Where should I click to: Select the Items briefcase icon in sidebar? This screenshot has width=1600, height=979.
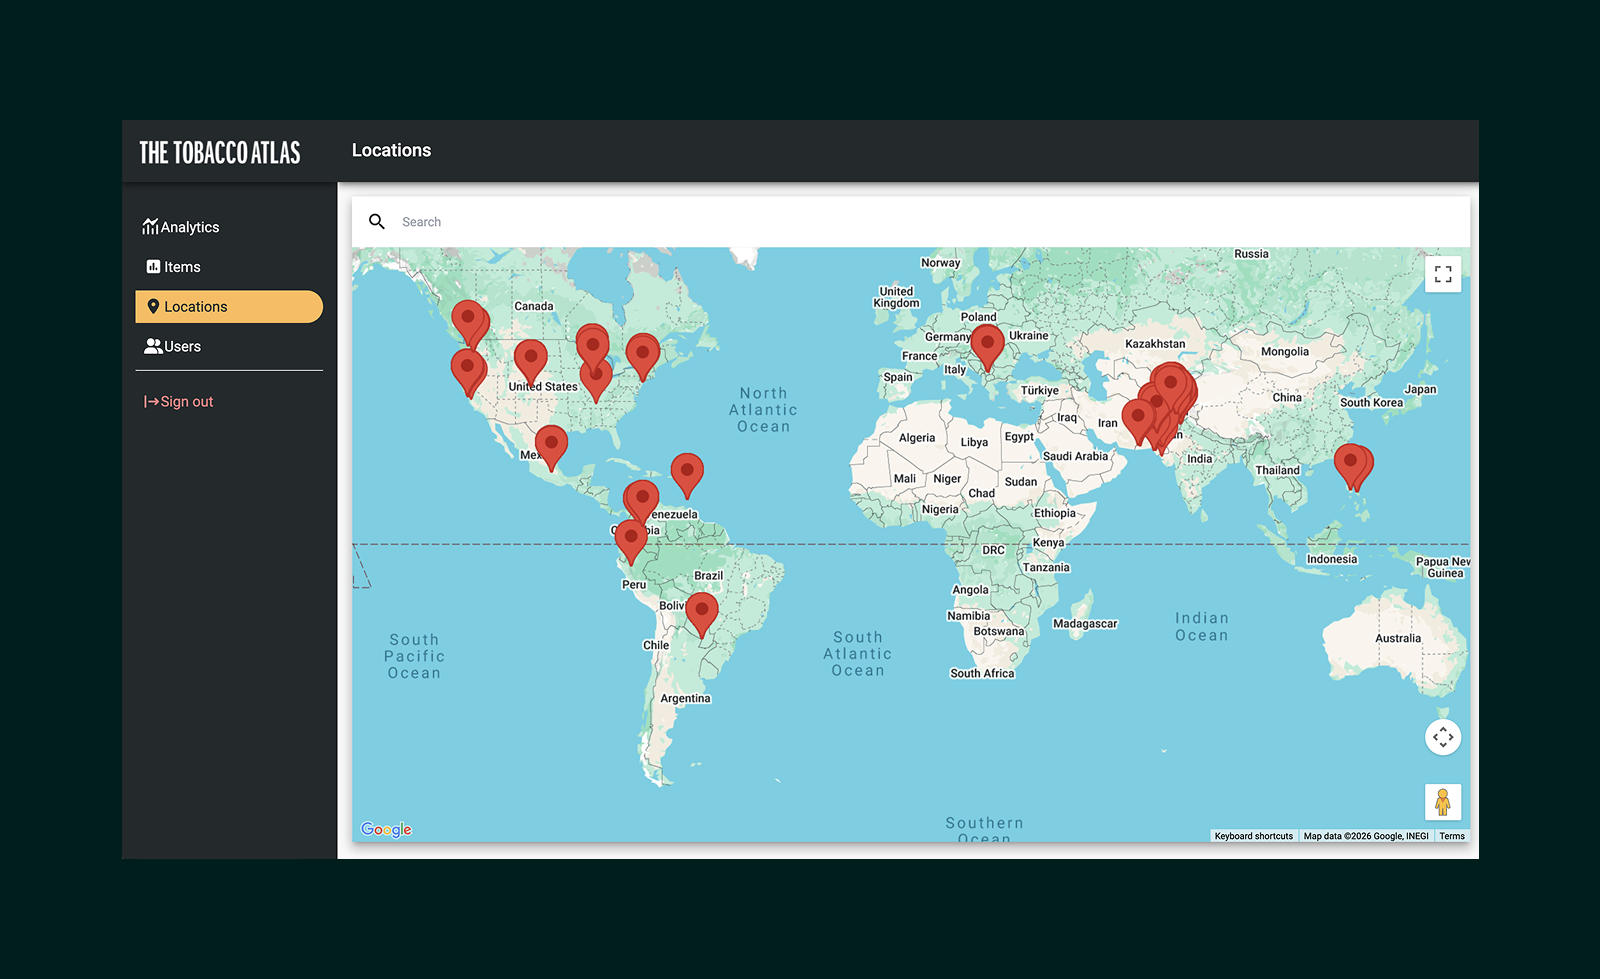pos(152,266)
